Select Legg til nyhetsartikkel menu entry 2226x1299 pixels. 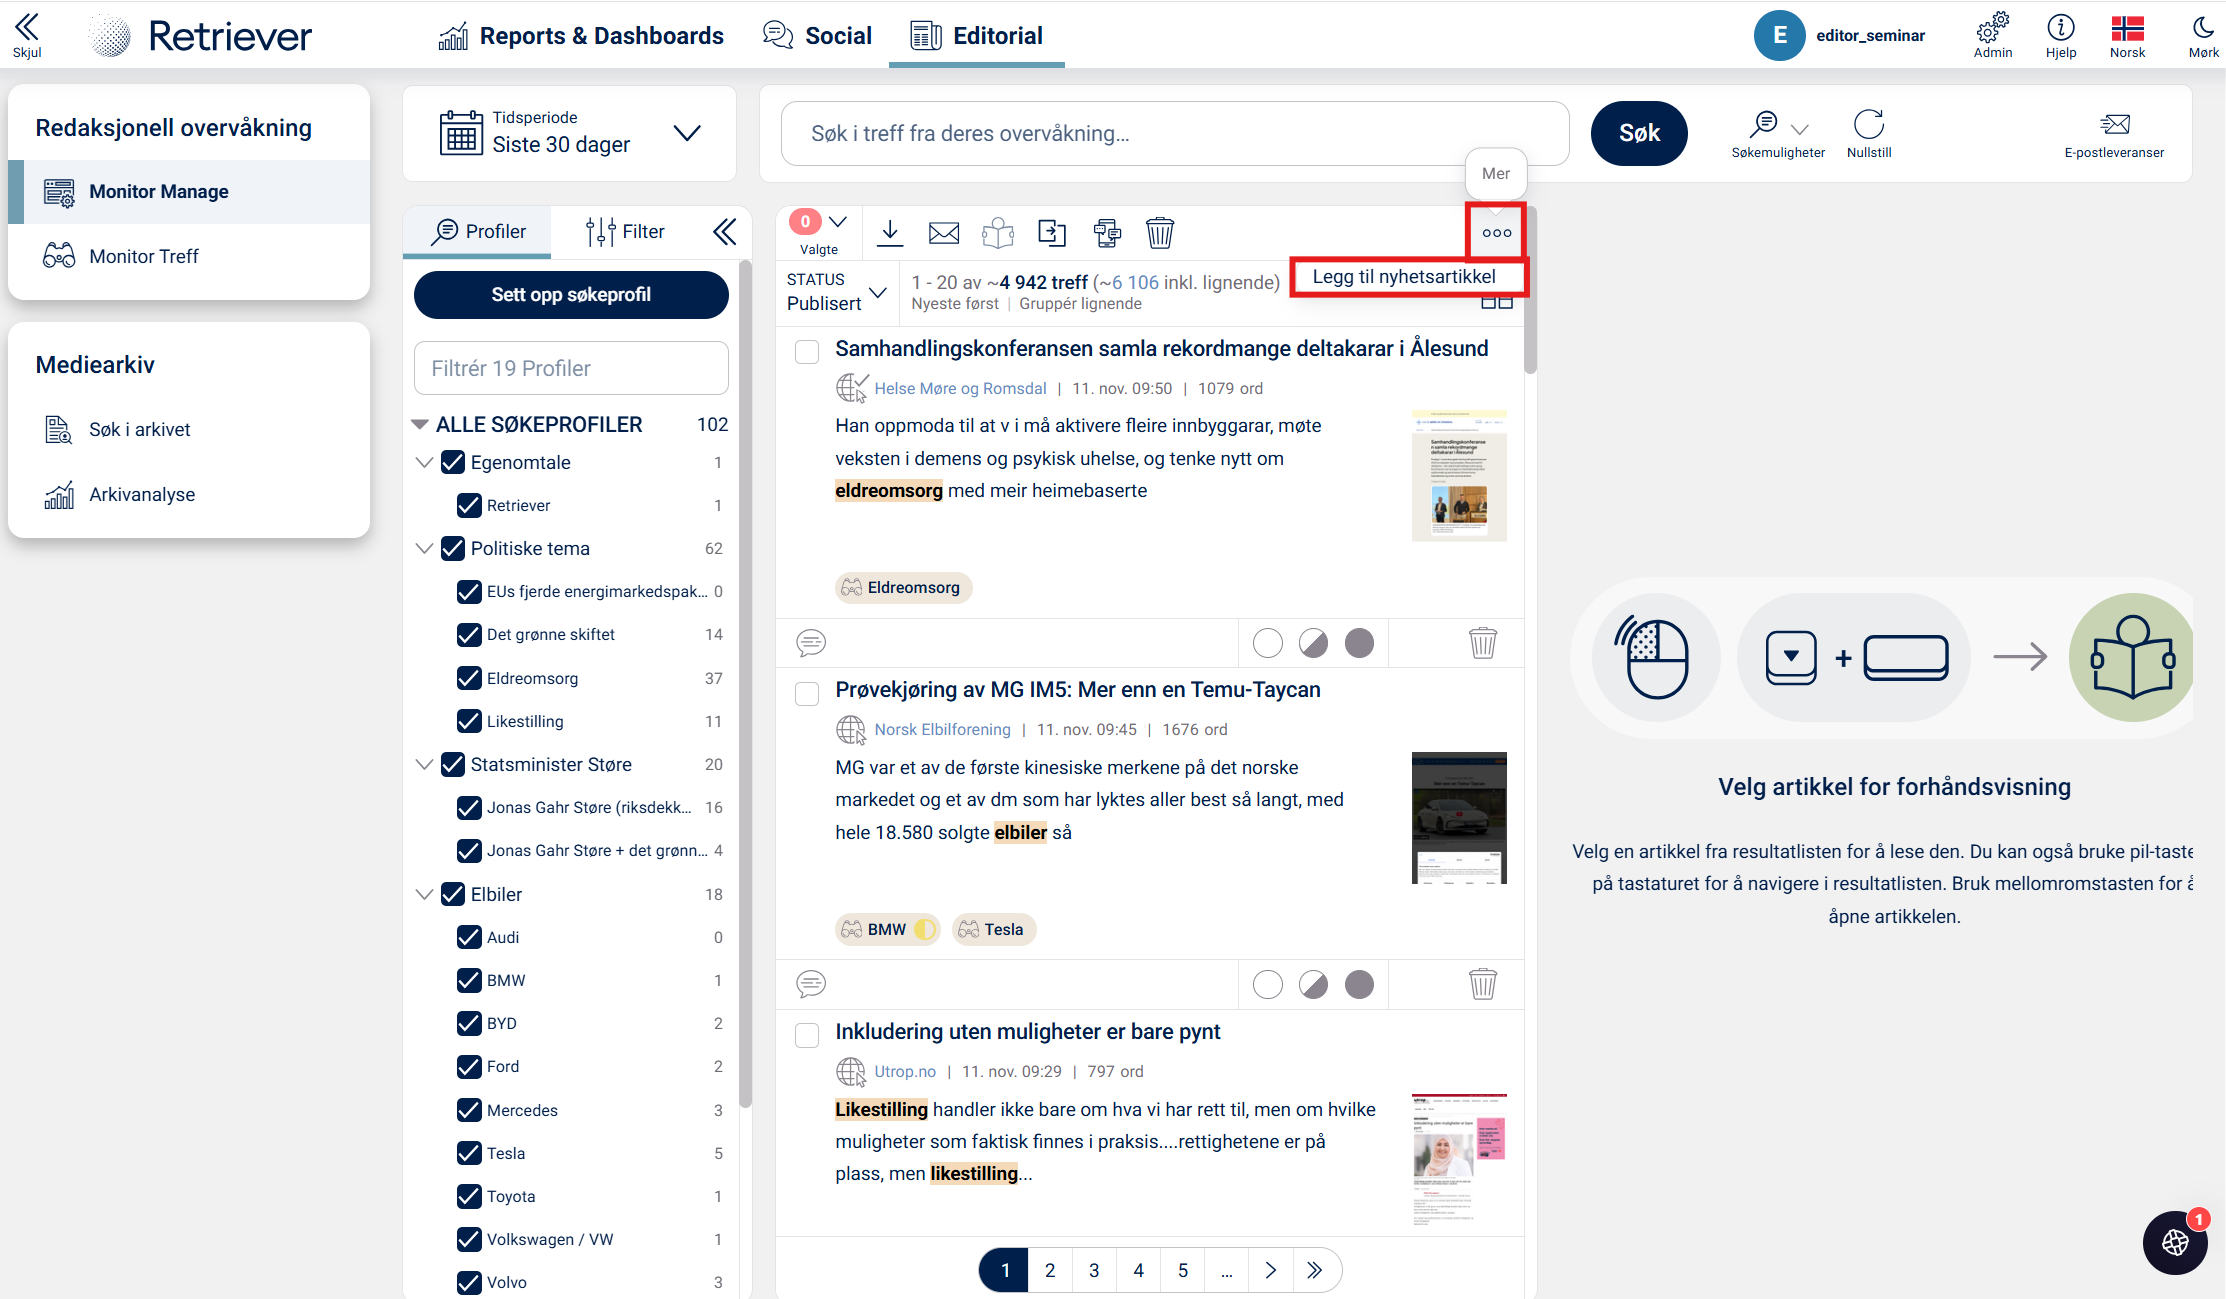[1403, 277]
